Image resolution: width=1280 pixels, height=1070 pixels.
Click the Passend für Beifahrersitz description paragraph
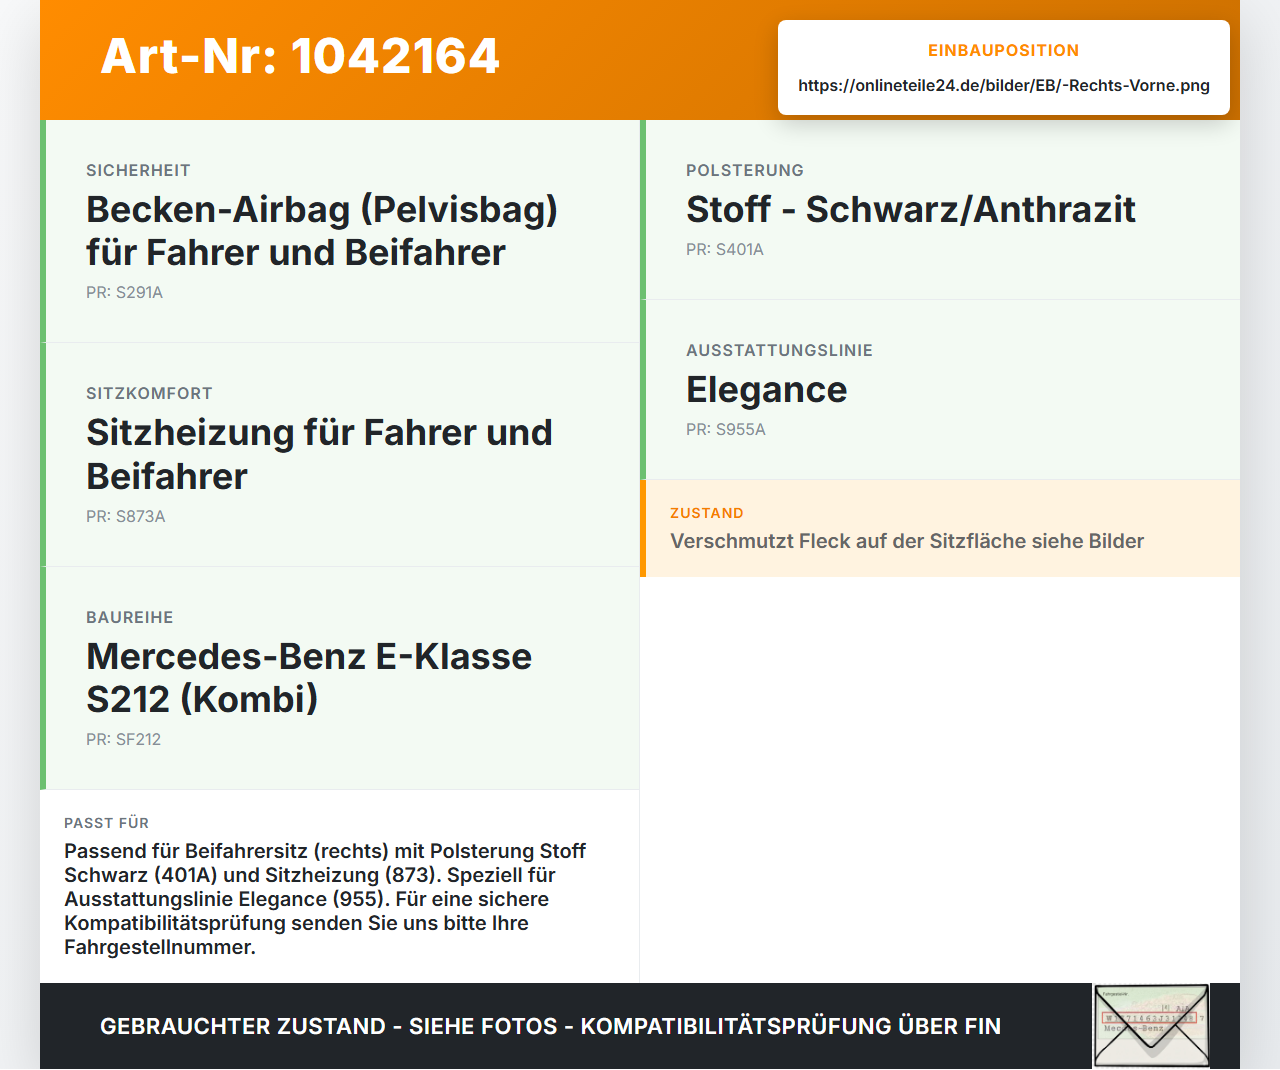point(325,899)
